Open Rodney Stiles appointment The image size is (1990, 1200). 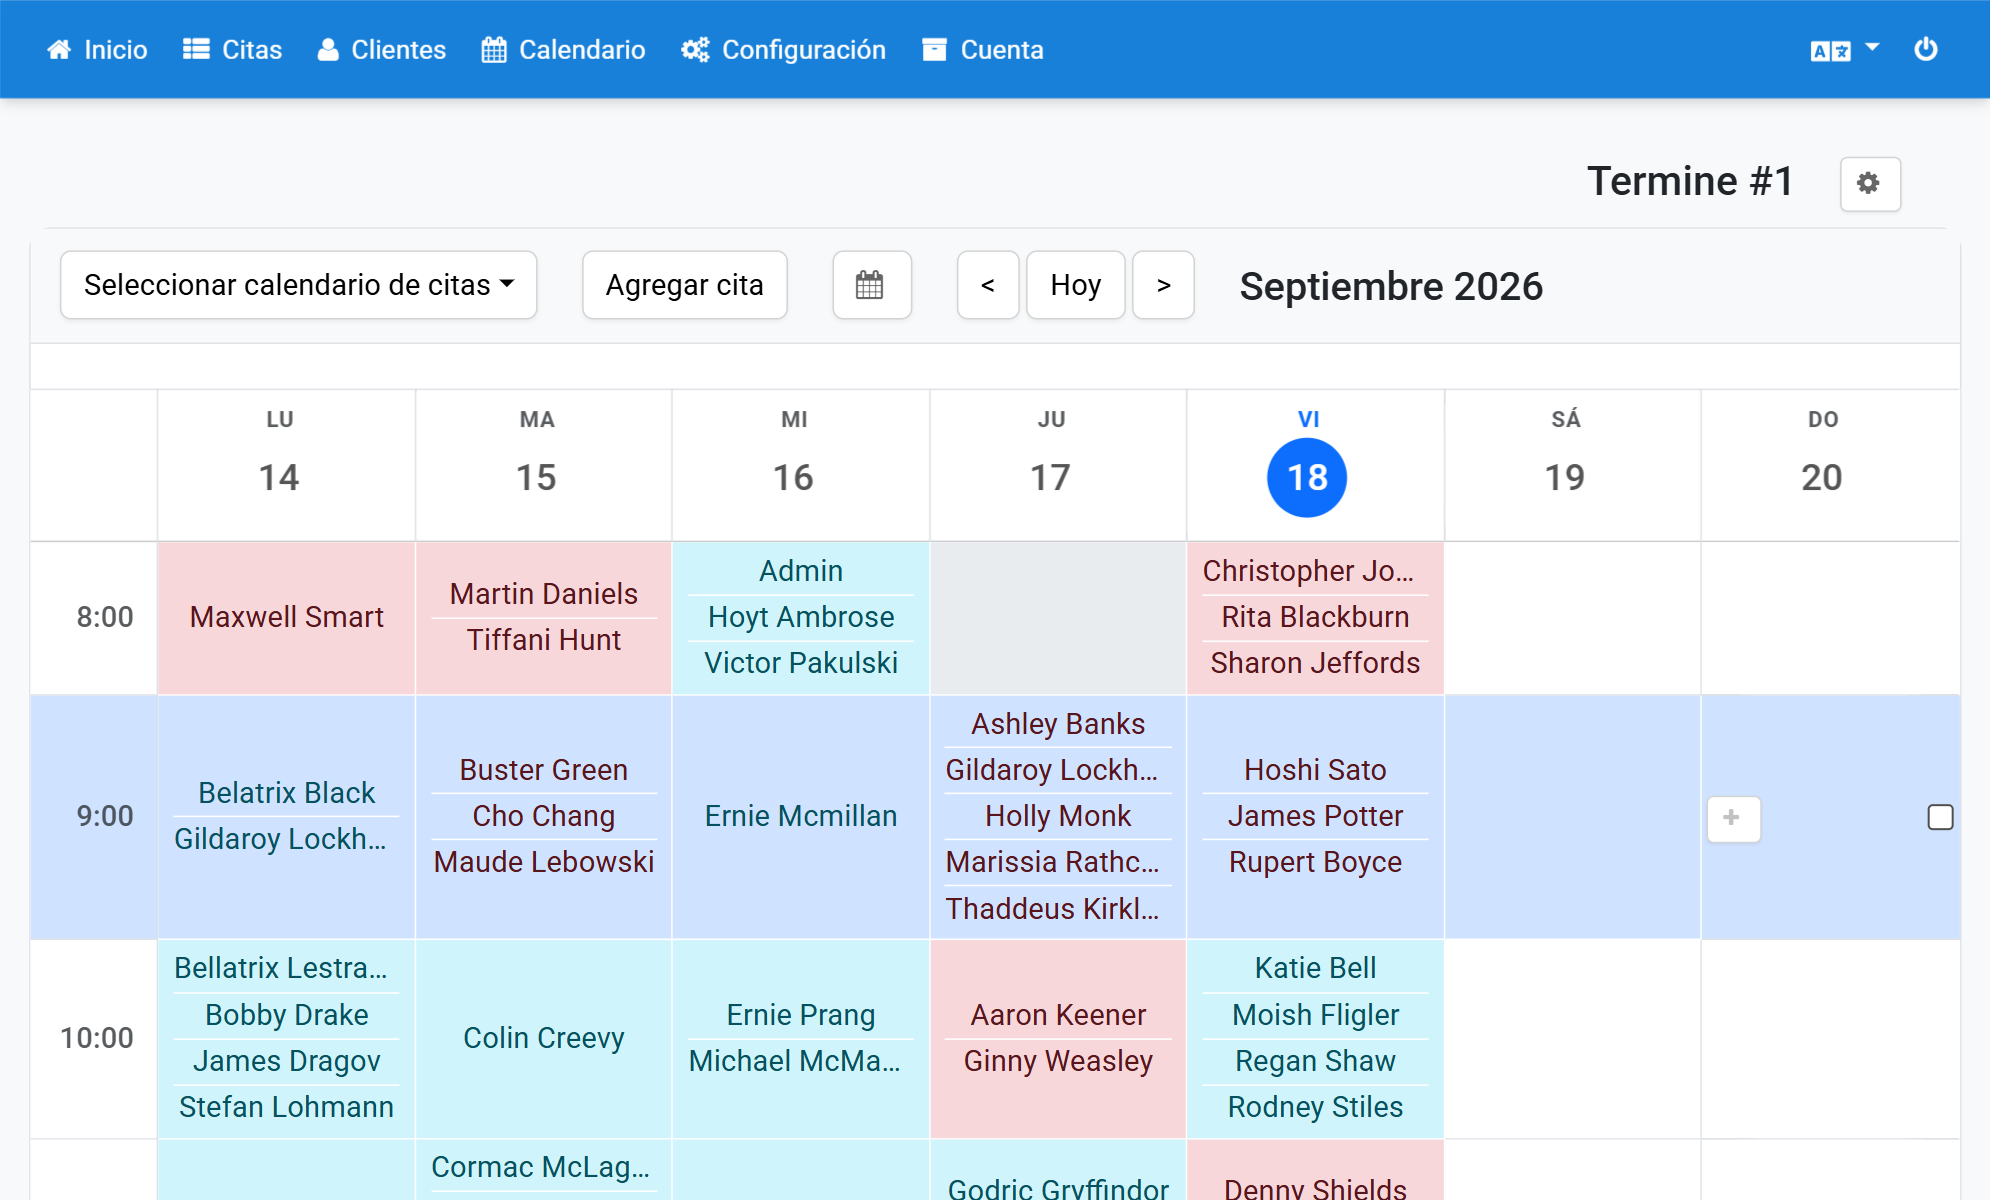point(1315,1107)
